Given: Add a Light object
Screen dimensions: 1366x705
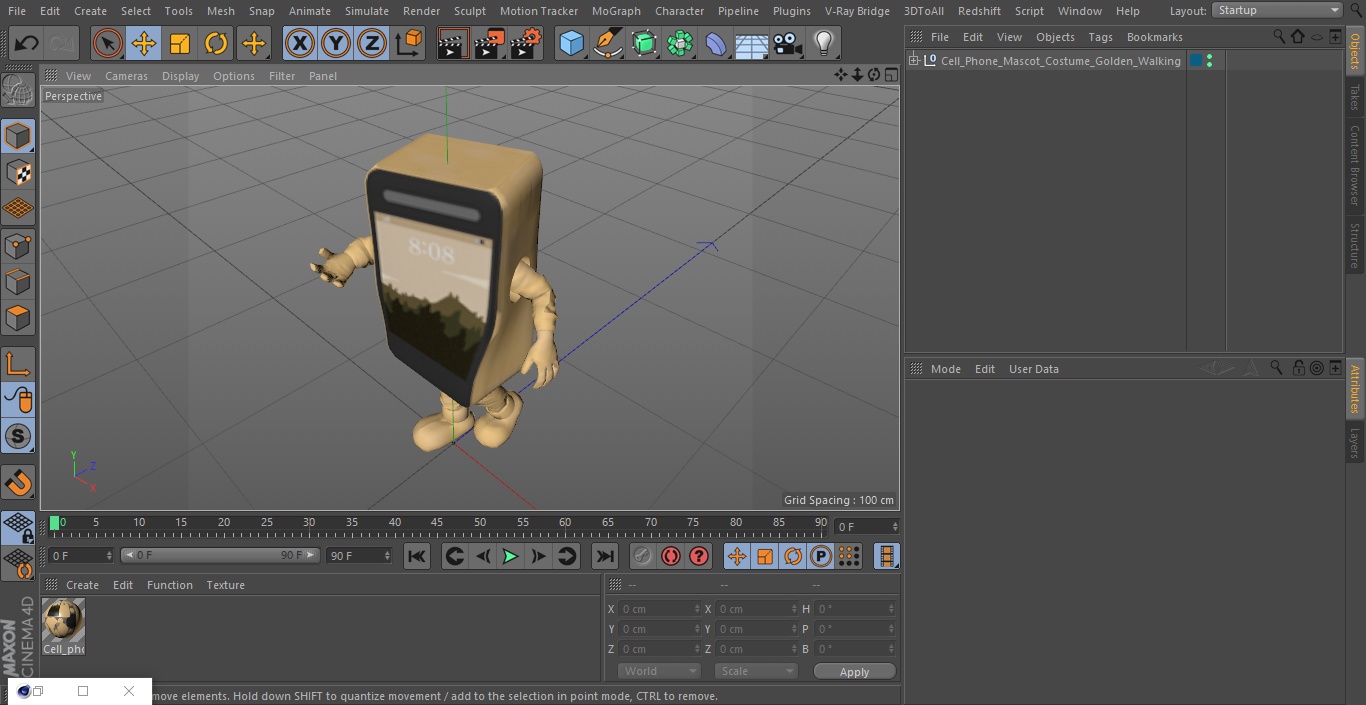Looking at the screenshot, I should pyautogui.click(x=823, y=43).
